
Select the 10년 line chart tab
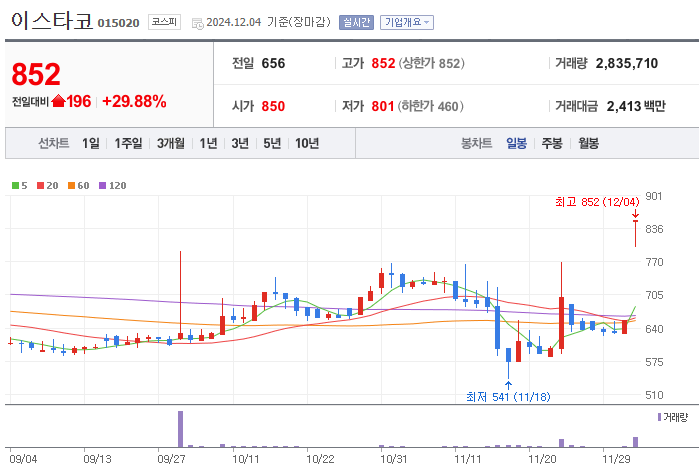tap(307, 143)
